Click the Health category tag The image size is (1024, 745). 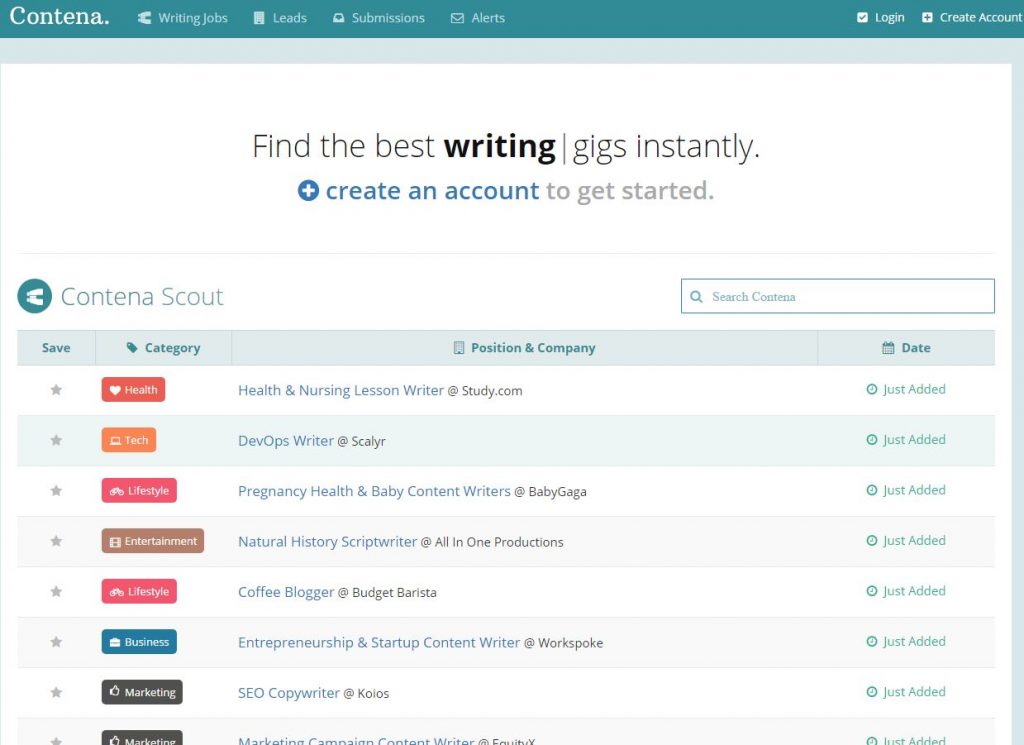tap(133, 390)
